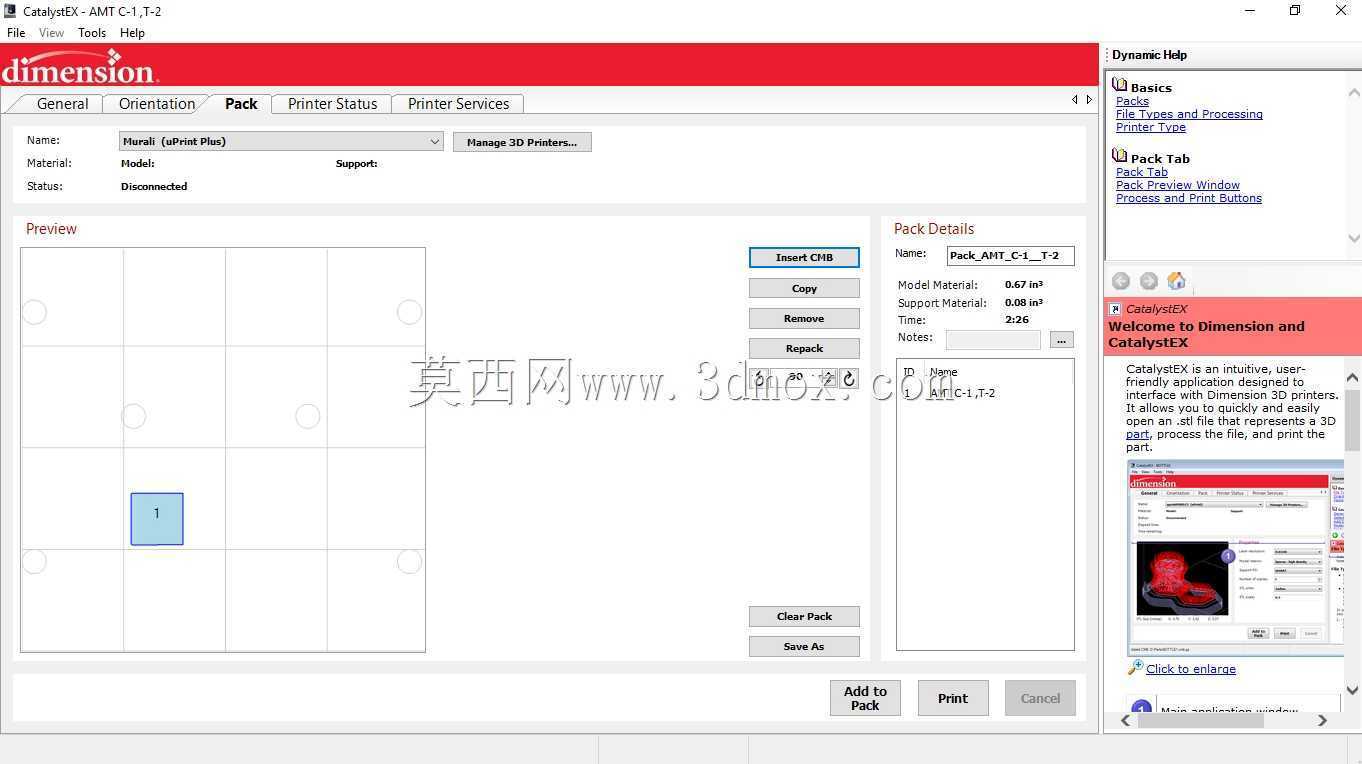Select model 1 in the pack preview
The width and height of the screenshot is (1362, 764).
click(x=157, y=519)
